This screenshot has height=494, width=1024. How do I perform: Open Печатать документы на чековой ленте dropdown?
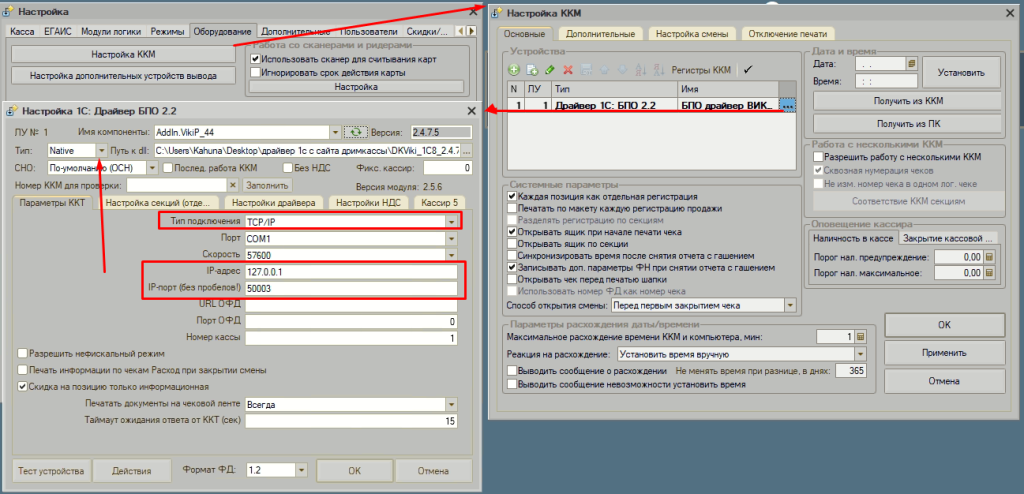click(451, 404)
